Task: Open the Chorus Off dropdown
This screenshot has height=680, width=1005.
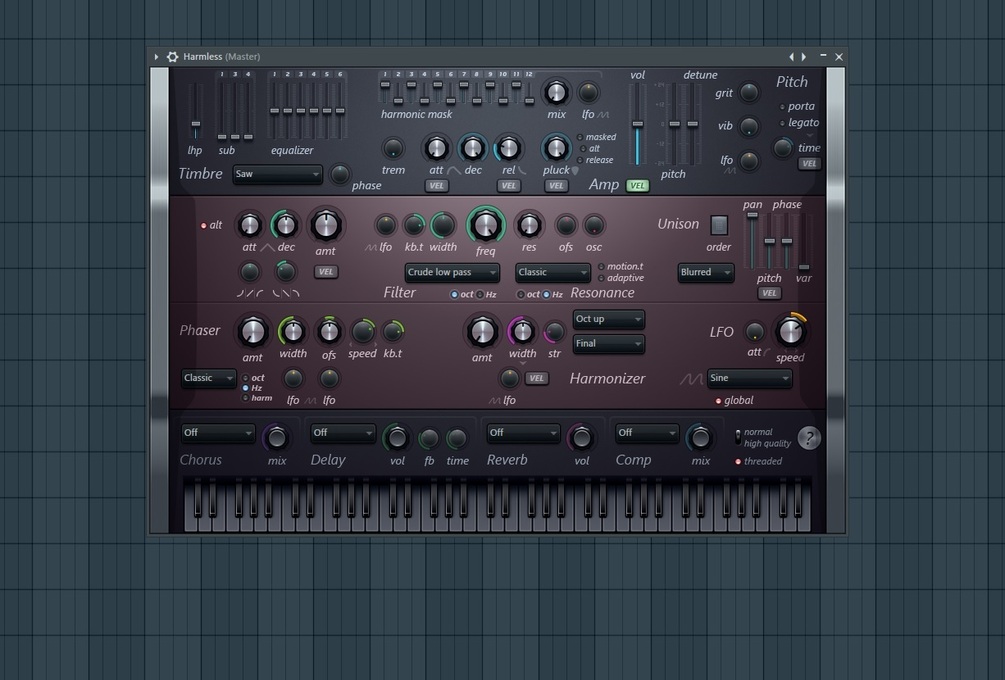Action: (218, 433)
